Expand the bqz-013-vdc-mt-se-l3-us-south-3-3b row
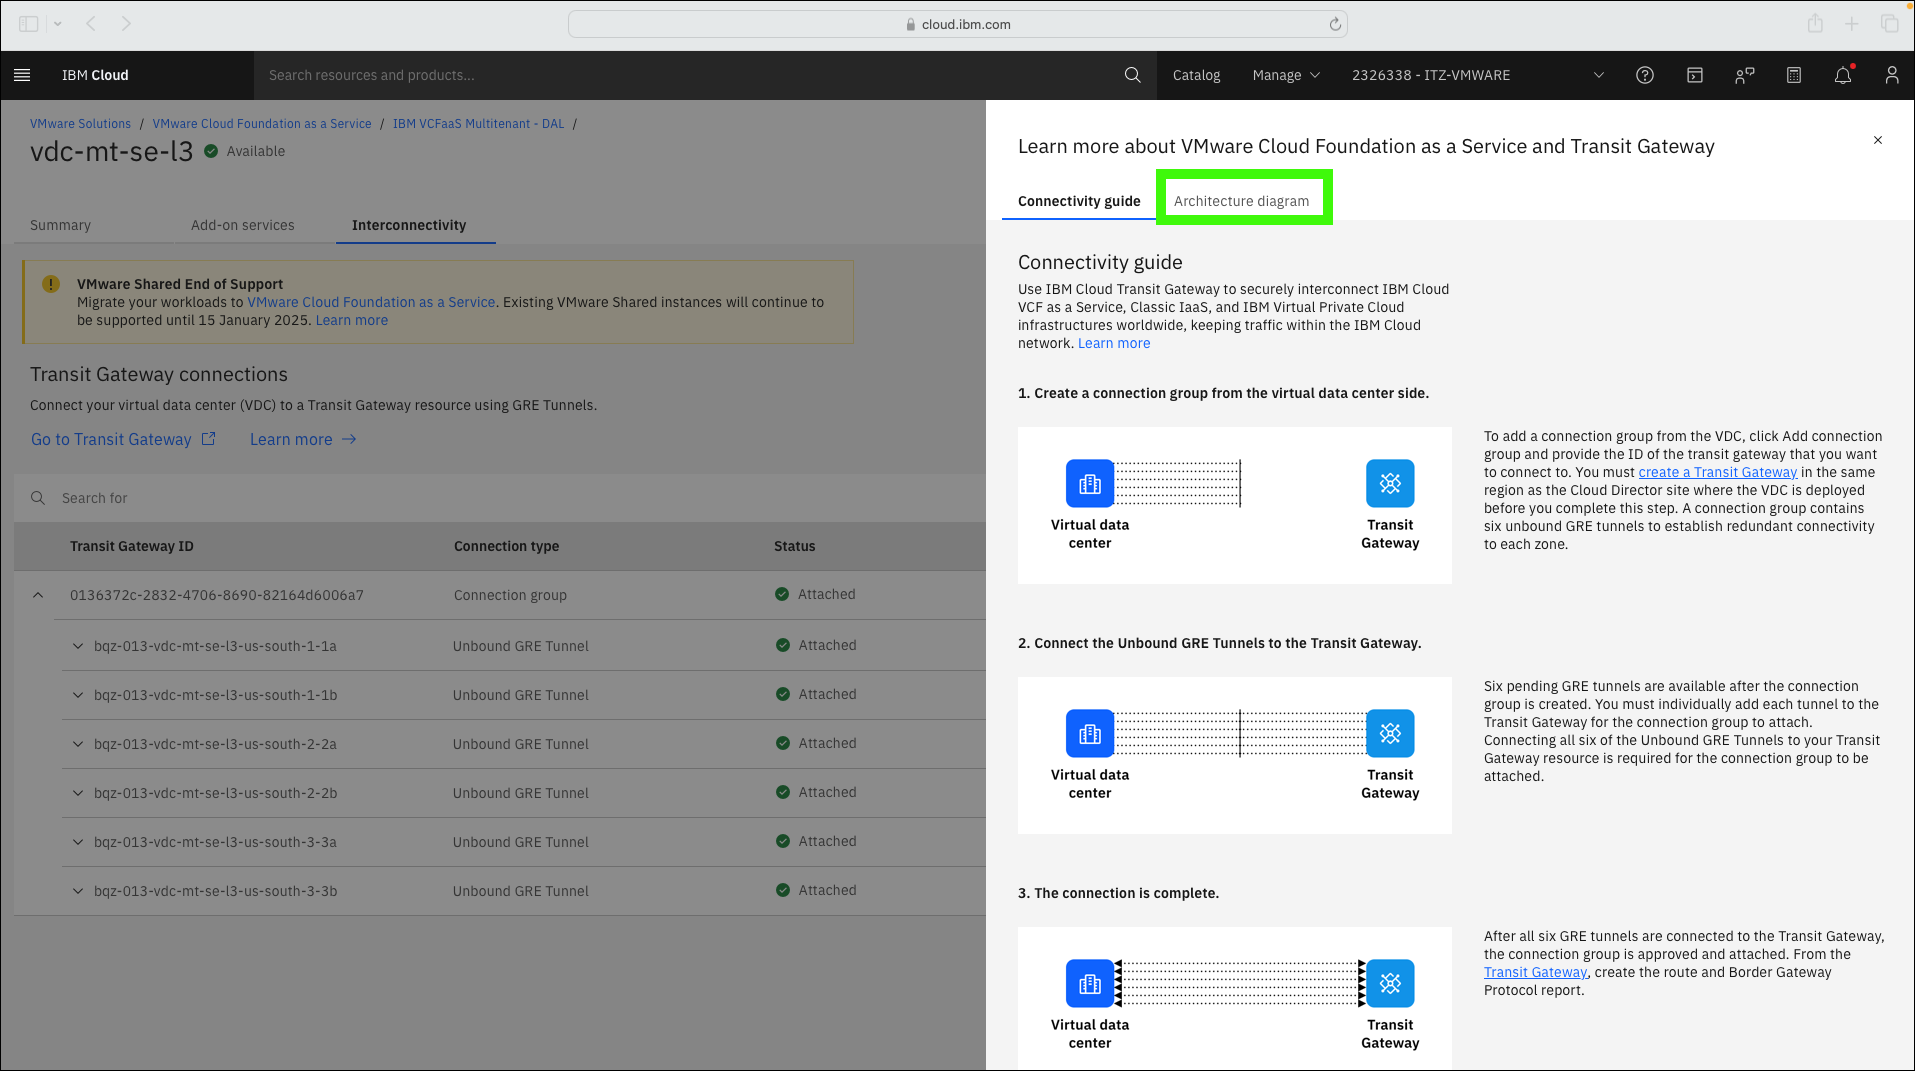The image size is (1915, 1071). (x=77, y=891)
